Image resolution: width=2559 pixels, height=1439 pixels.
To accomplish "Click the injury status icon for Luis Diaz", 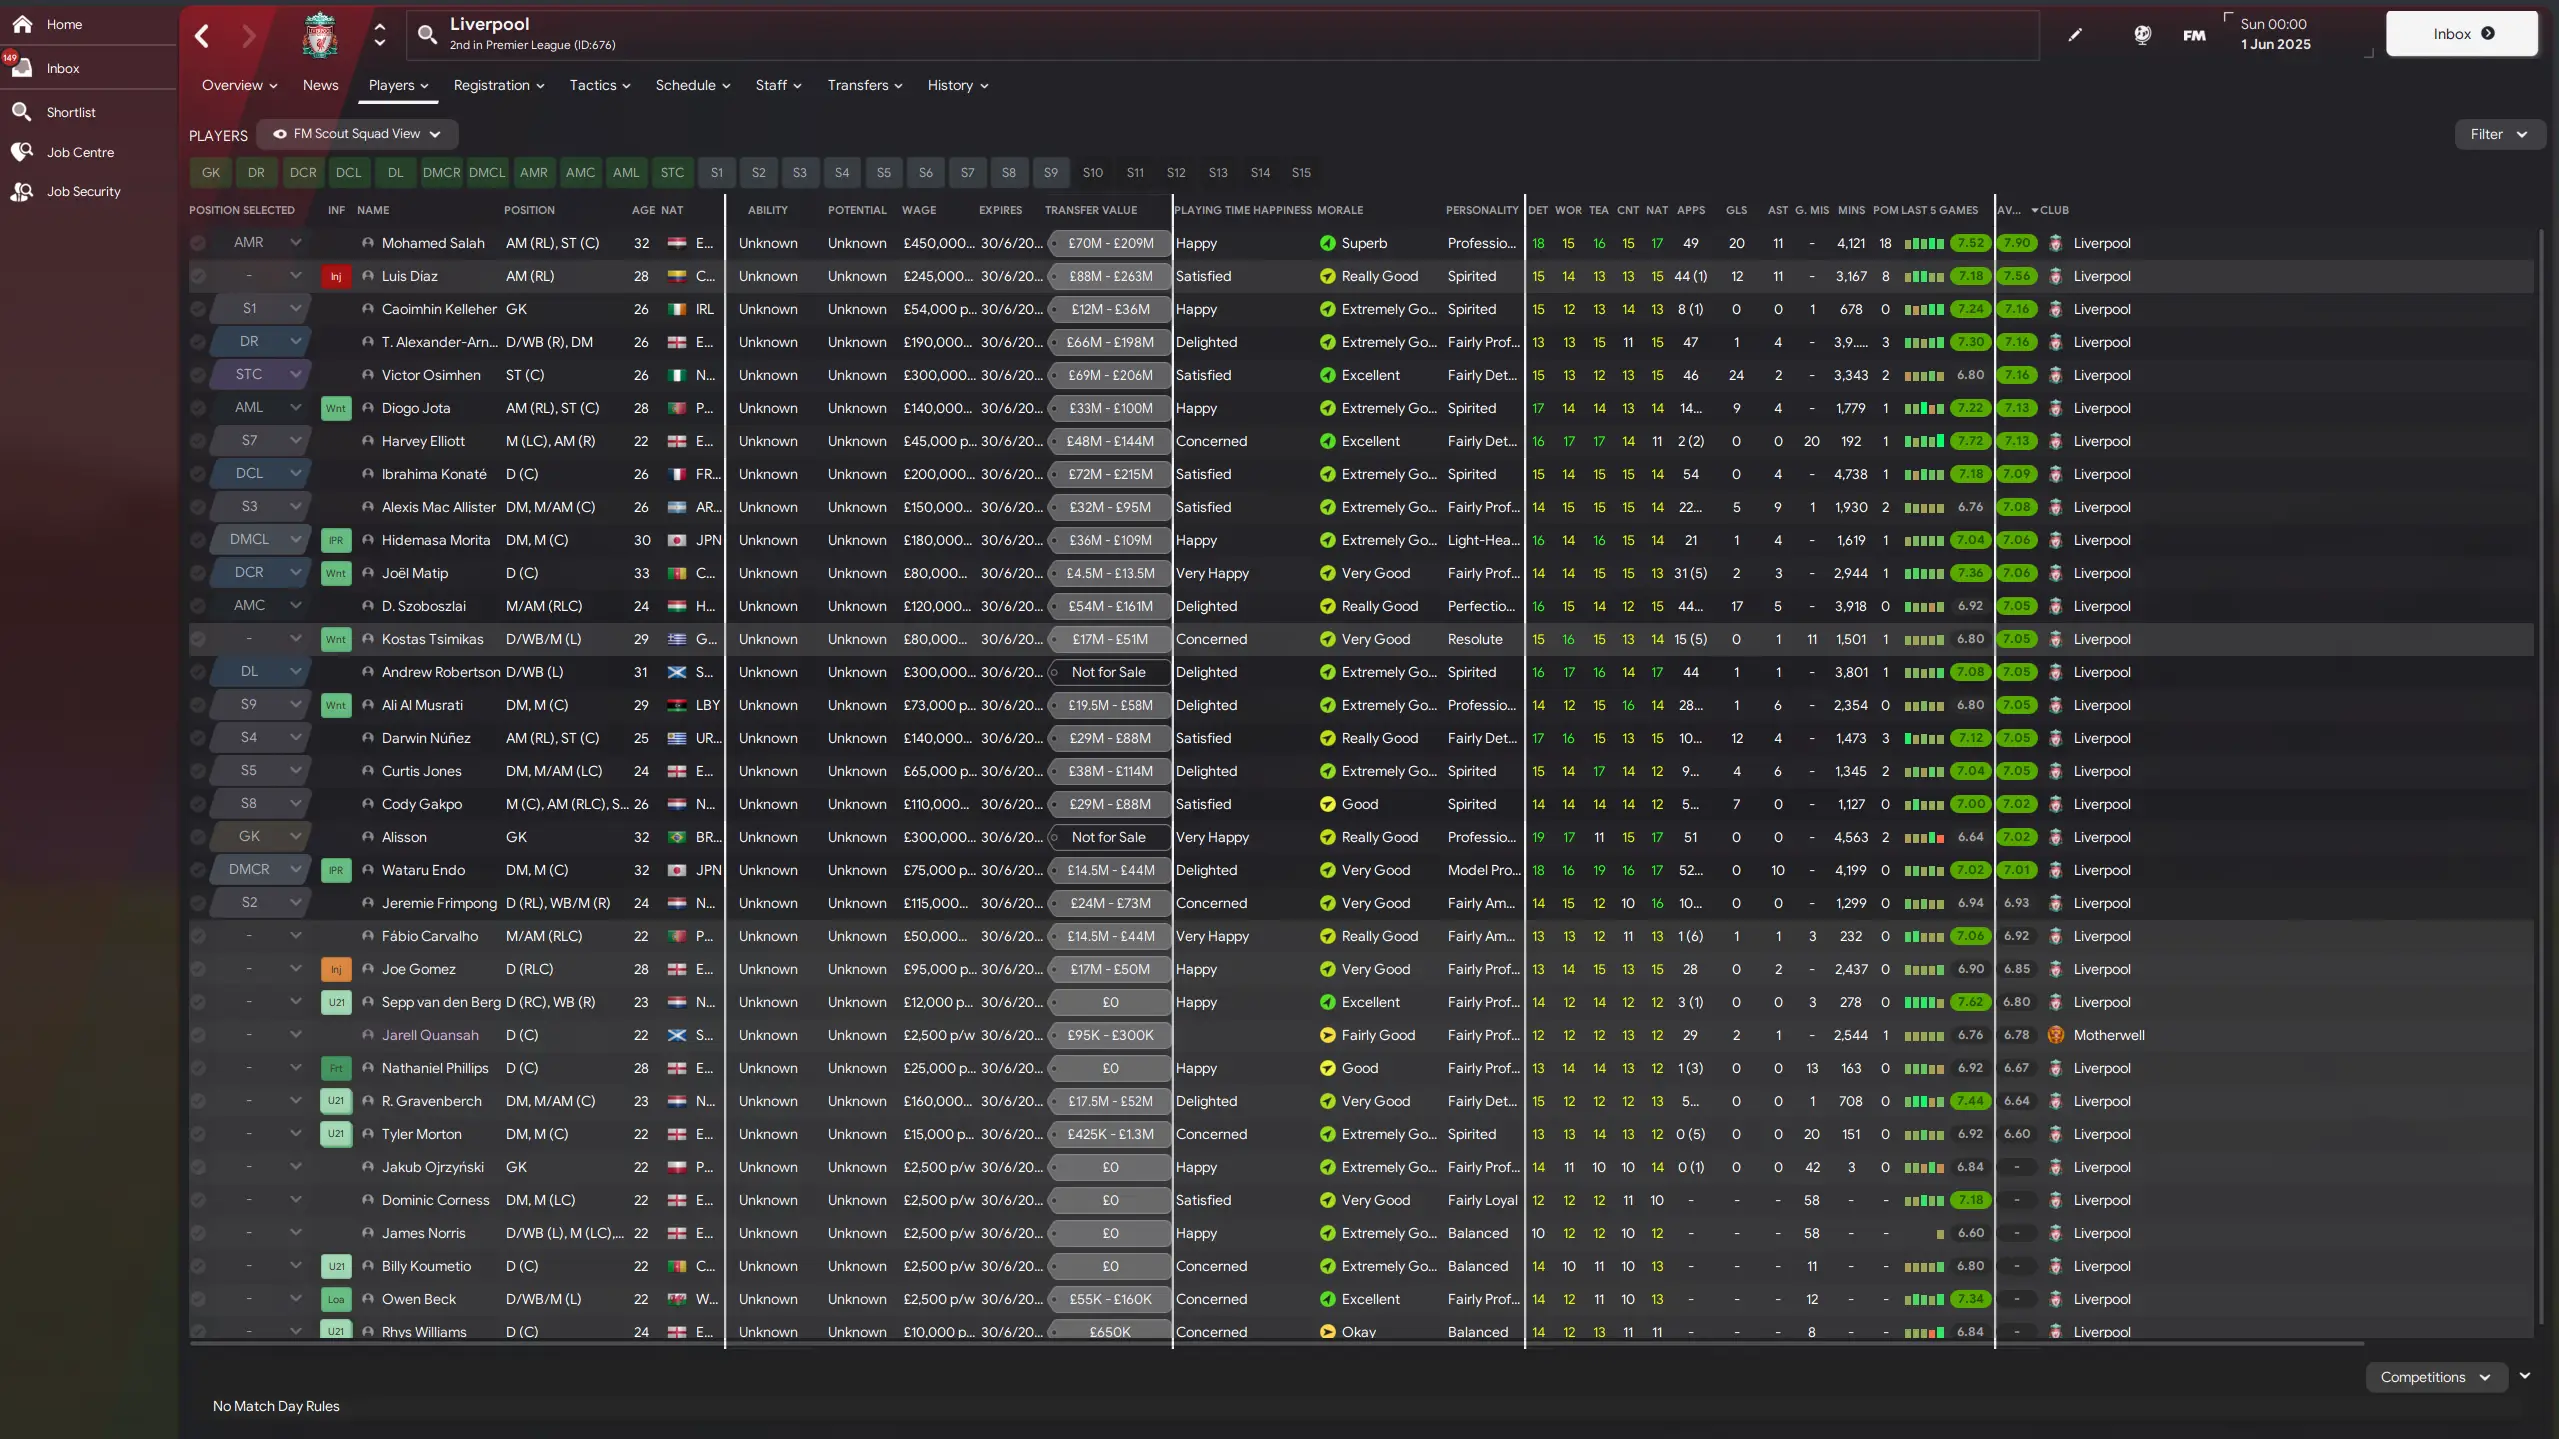I will click(x=336, y=276).
